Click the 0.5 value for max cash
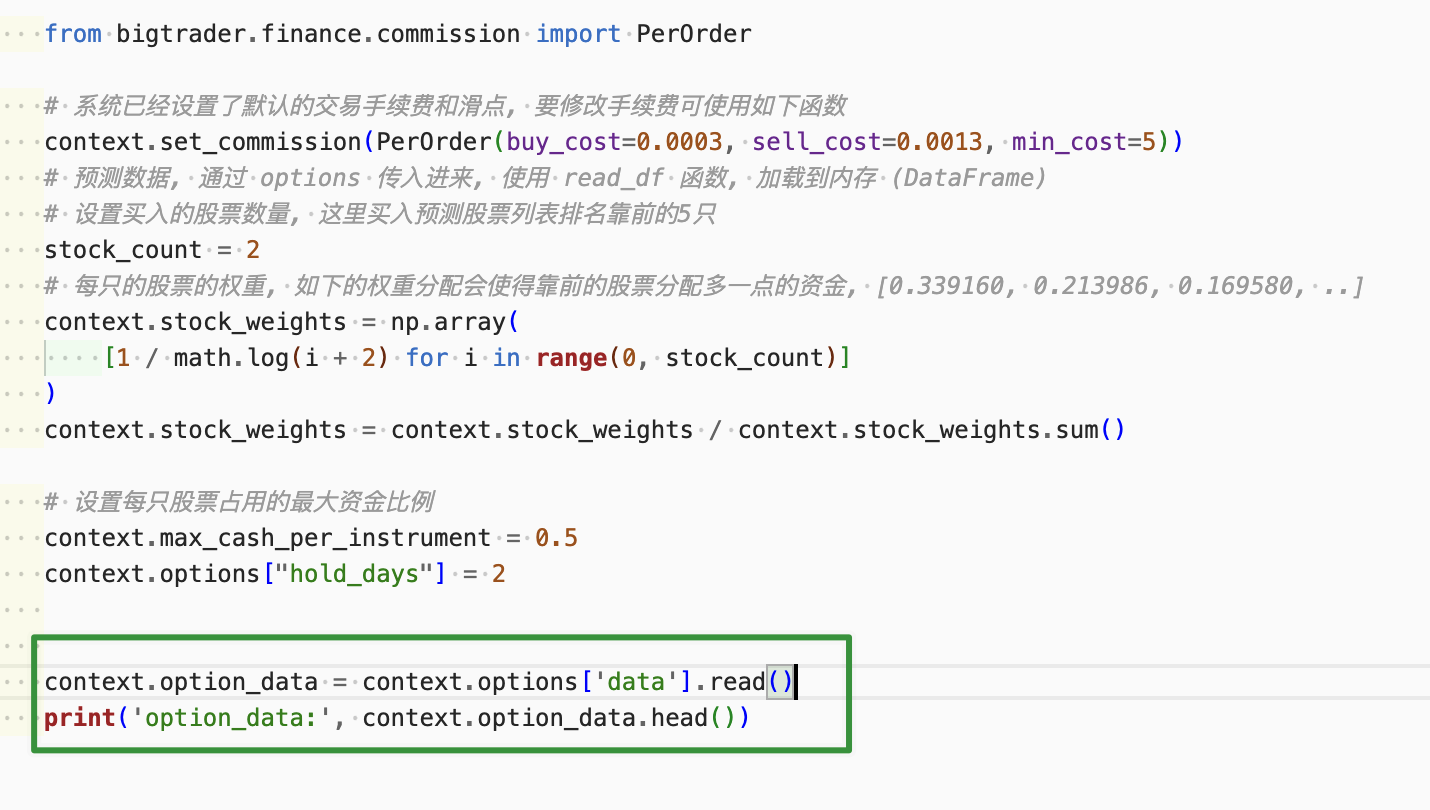This screenshot has height=810, width=1430. pos(556,538)
